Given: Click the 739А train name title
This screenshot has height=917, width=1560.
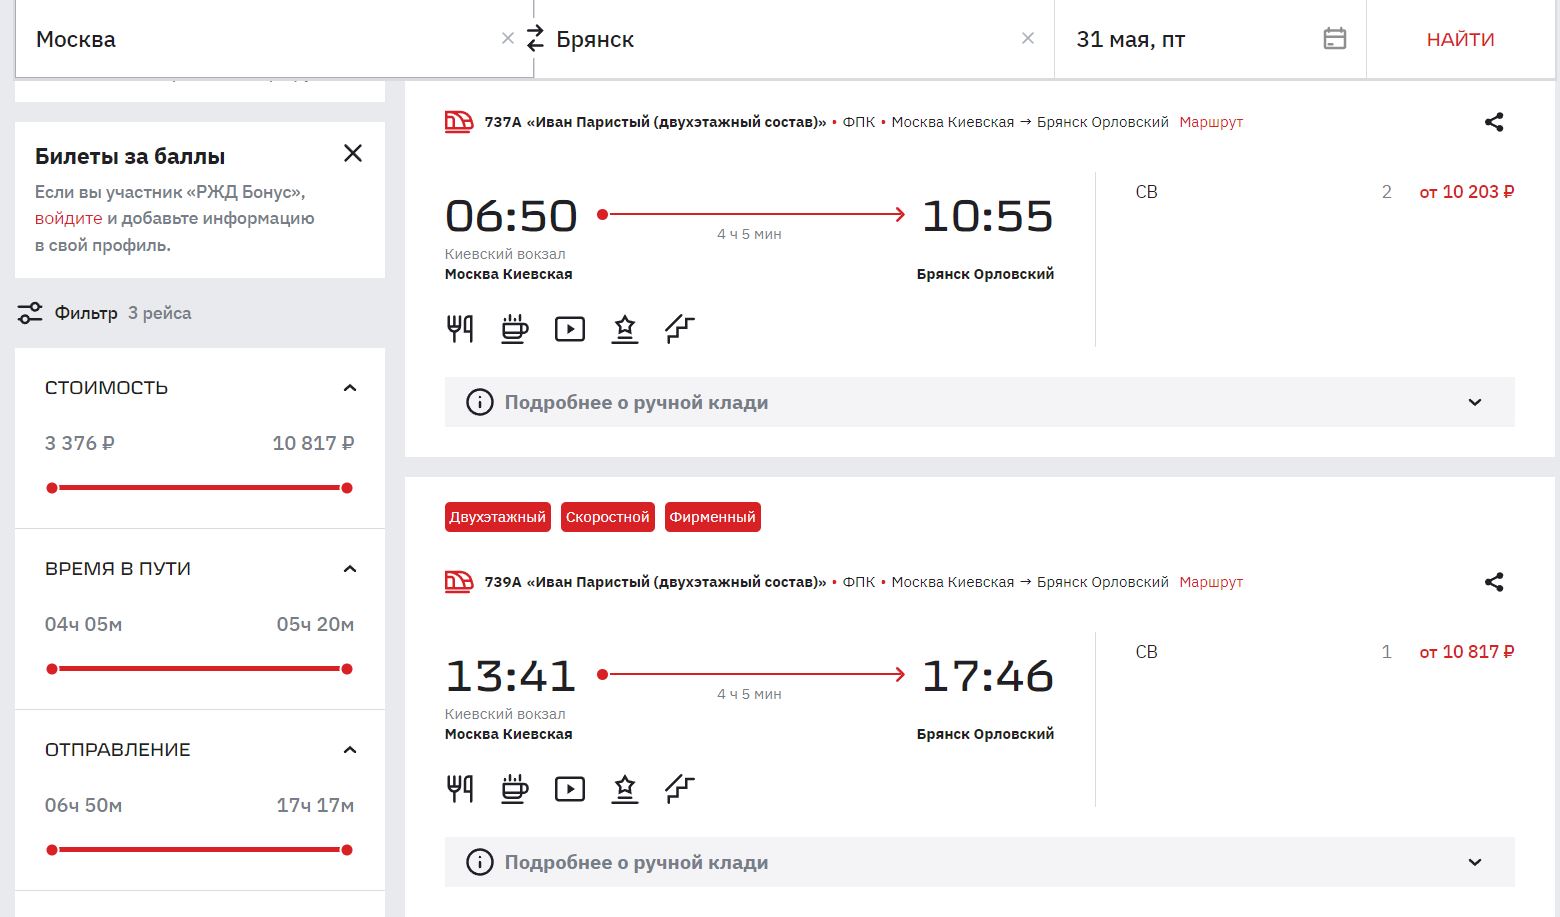Looking at the screenshot, I should point(656,582).
